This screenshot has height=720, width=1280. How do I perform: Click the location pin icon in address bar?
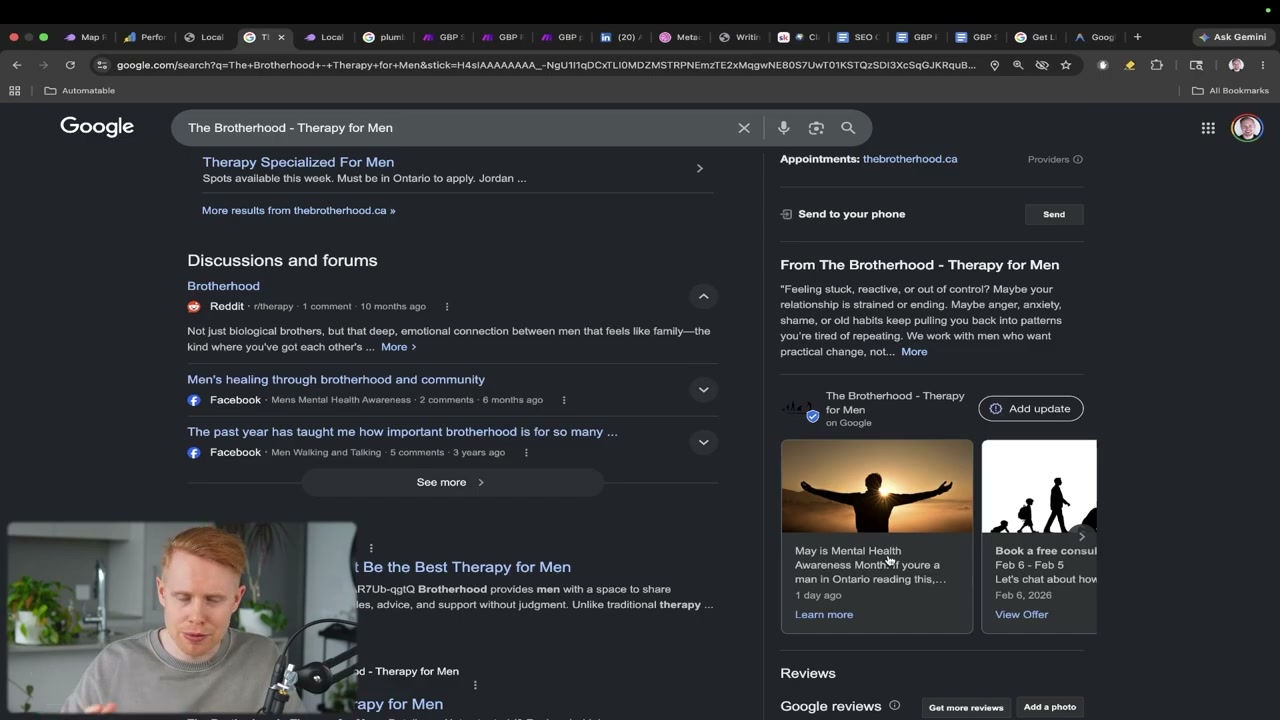point(994,65)
